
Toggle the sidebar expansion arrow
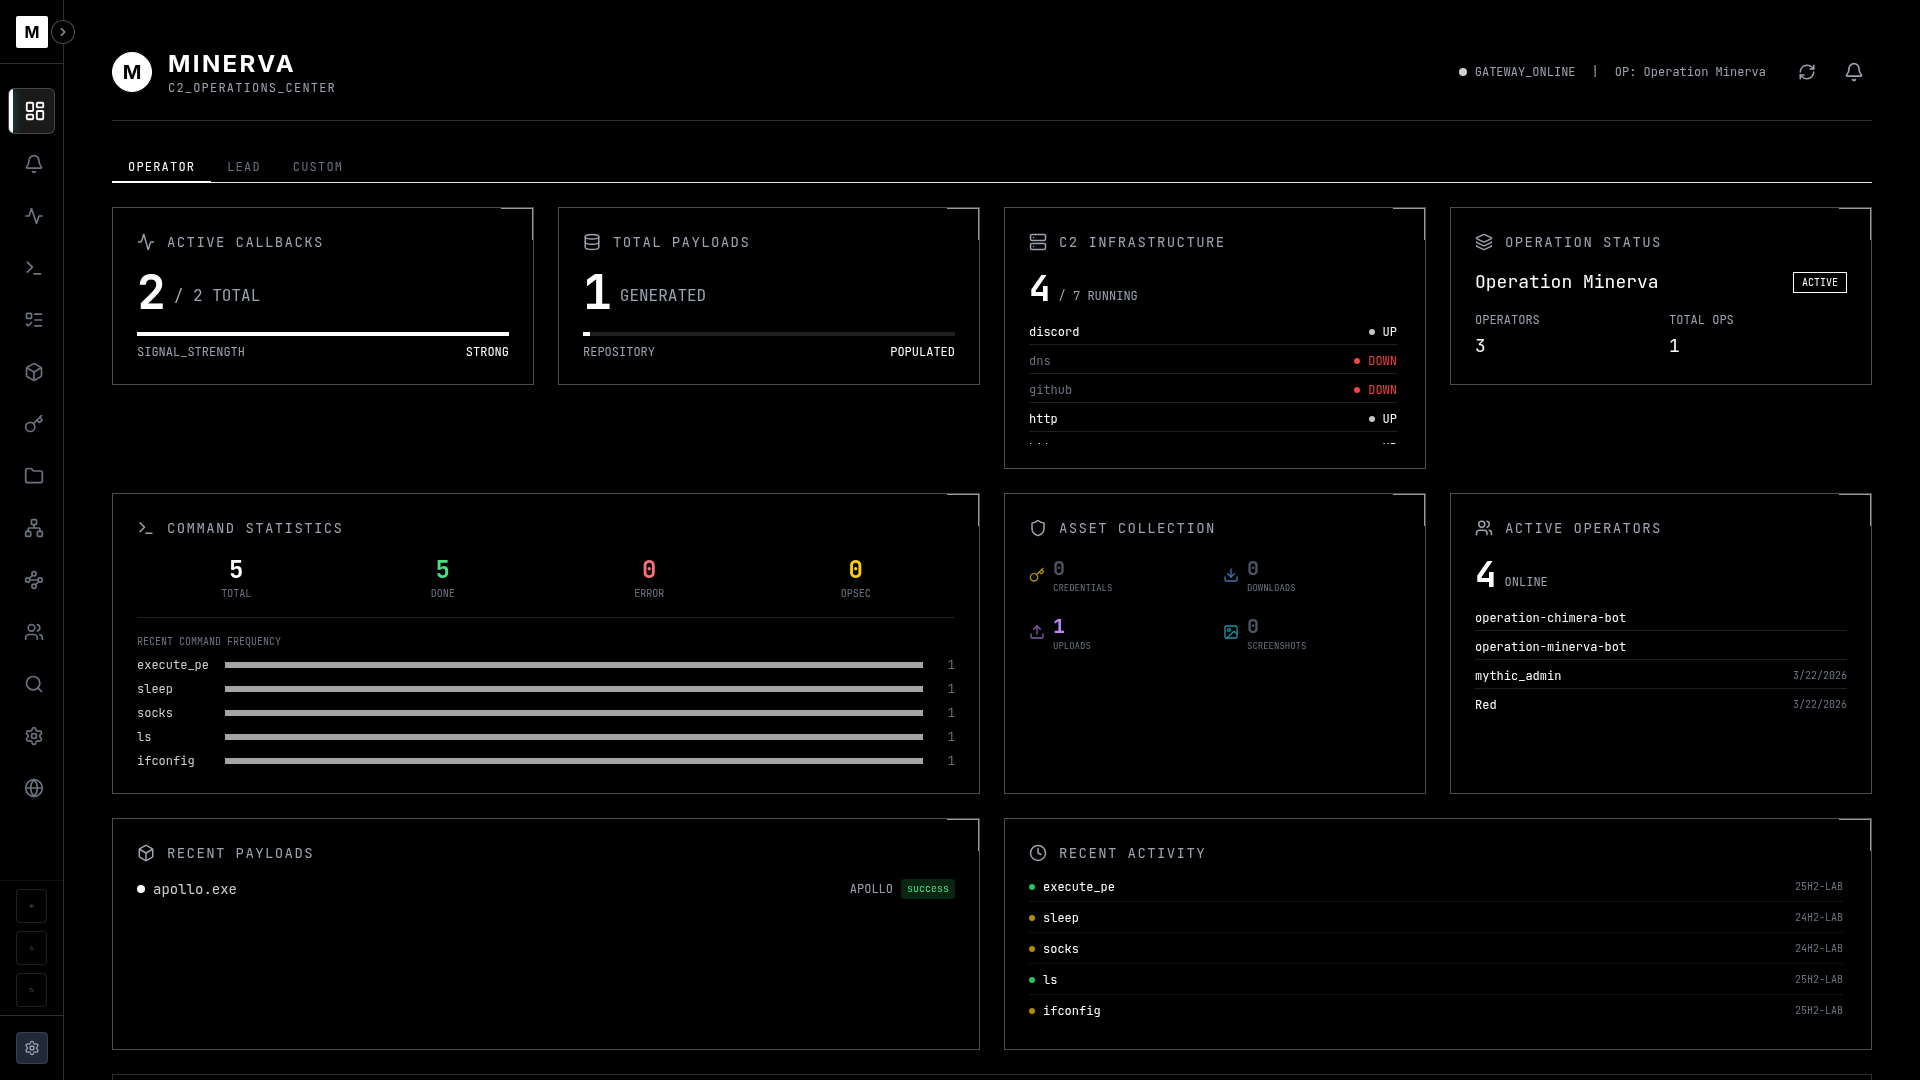click(63, 32)
